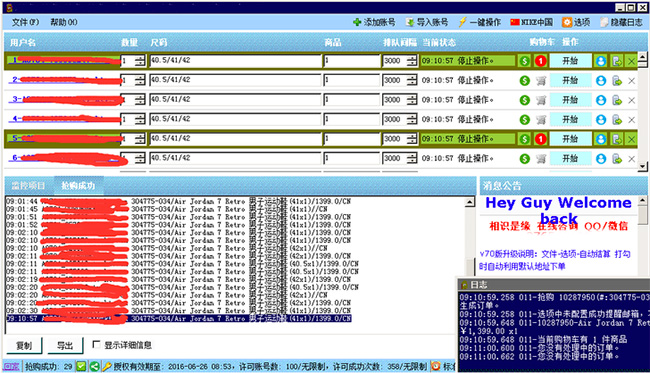
Task: Select the highlighted 09:10:57 success record
Action: point(179,318)
